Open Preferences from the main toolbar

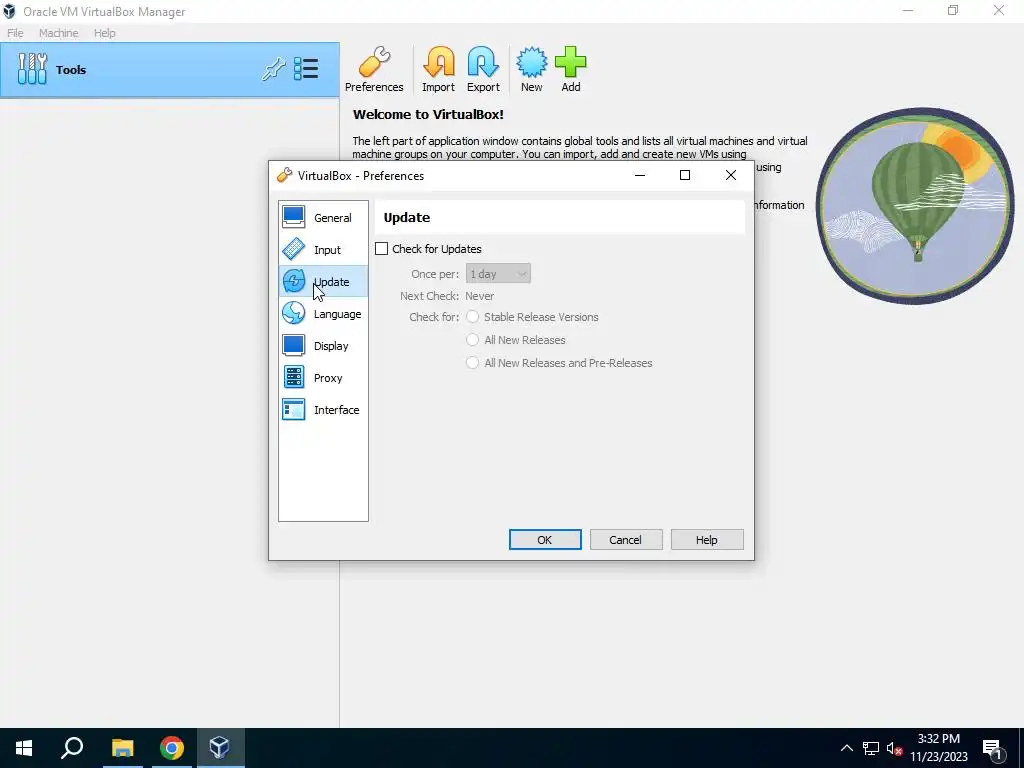[x=374, y=69]
